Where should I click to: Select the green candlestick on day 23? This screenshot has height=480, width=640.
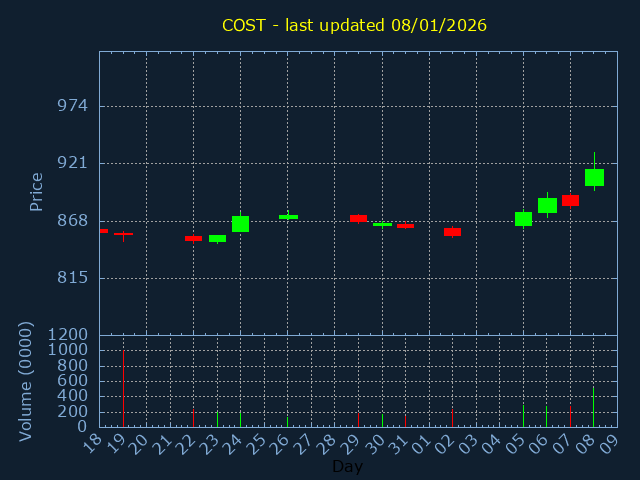(x=217, y=238)
